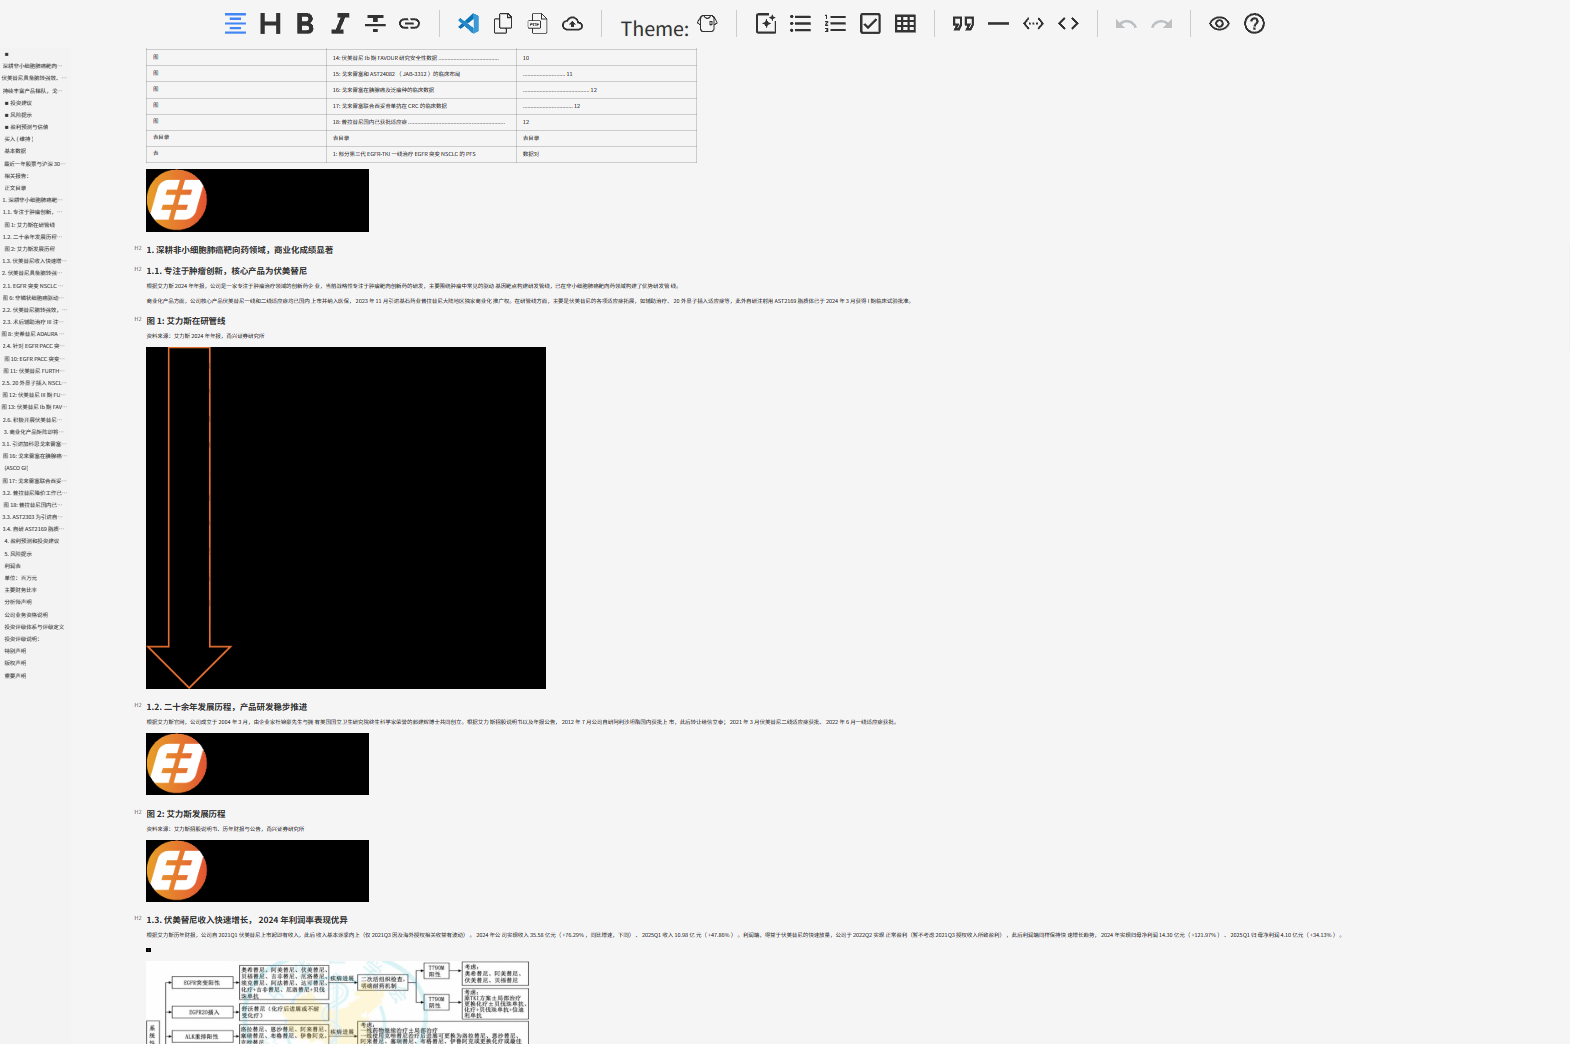
Task: Open the Theme picker icon
Action: (708, 24)
